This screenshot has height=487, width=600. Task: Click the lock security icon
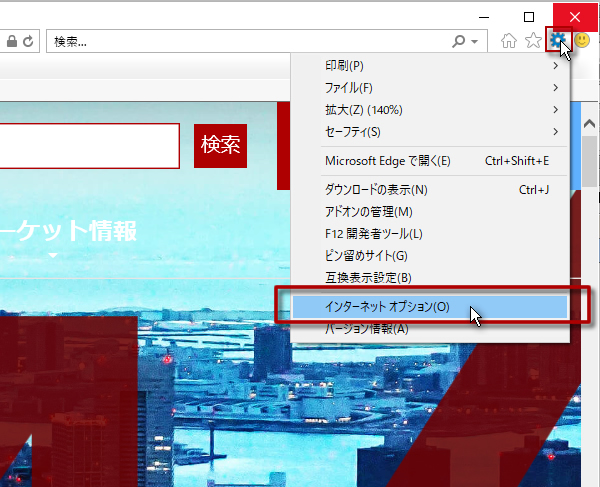(x=11, y=42)
